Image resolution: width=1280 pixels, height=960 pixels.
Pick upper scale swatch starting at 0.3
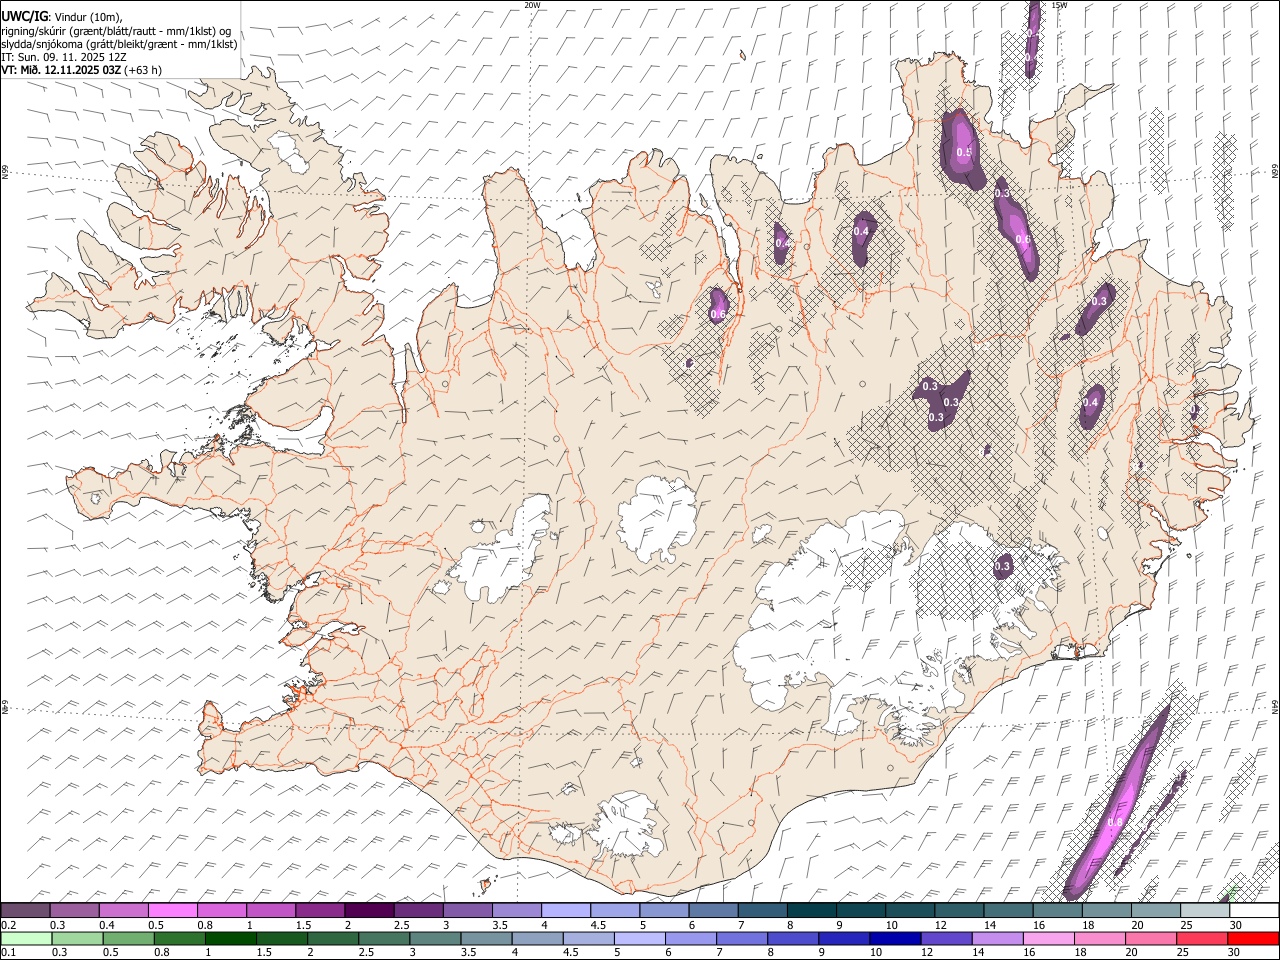point(75,911)
